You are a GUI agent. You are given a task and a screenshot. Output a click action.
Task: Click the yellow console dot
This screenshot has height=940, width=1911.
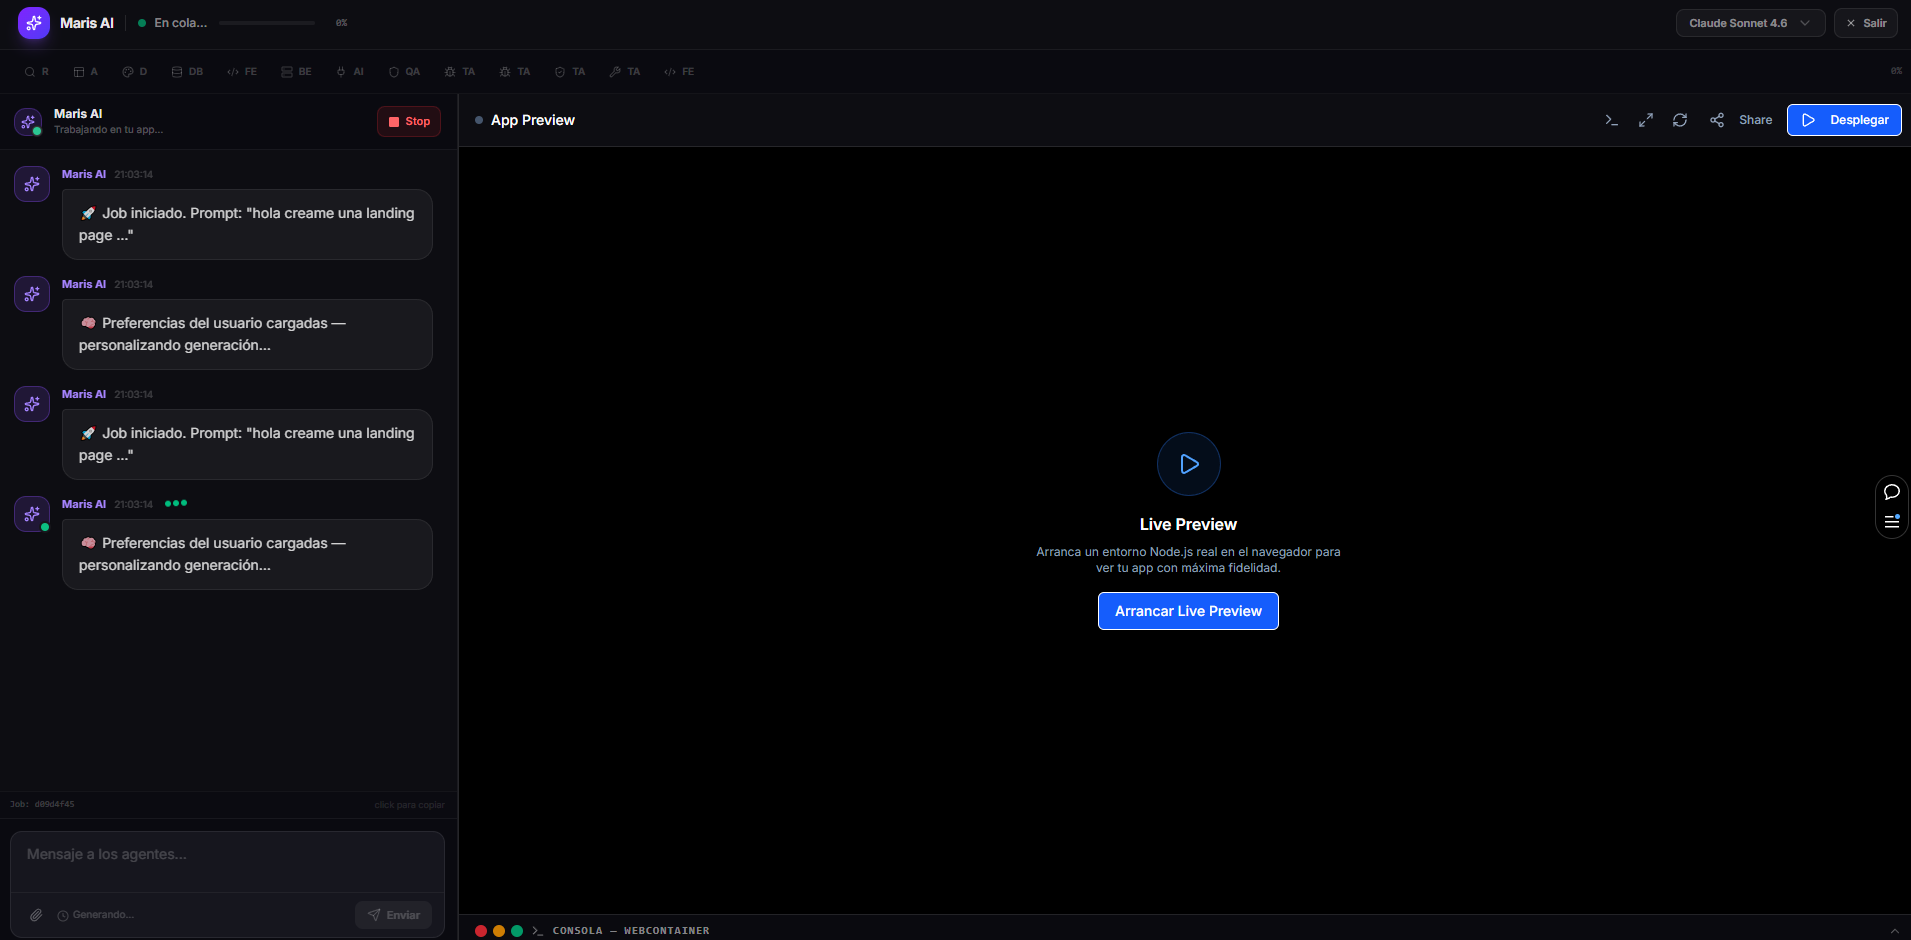click(499, 931)
